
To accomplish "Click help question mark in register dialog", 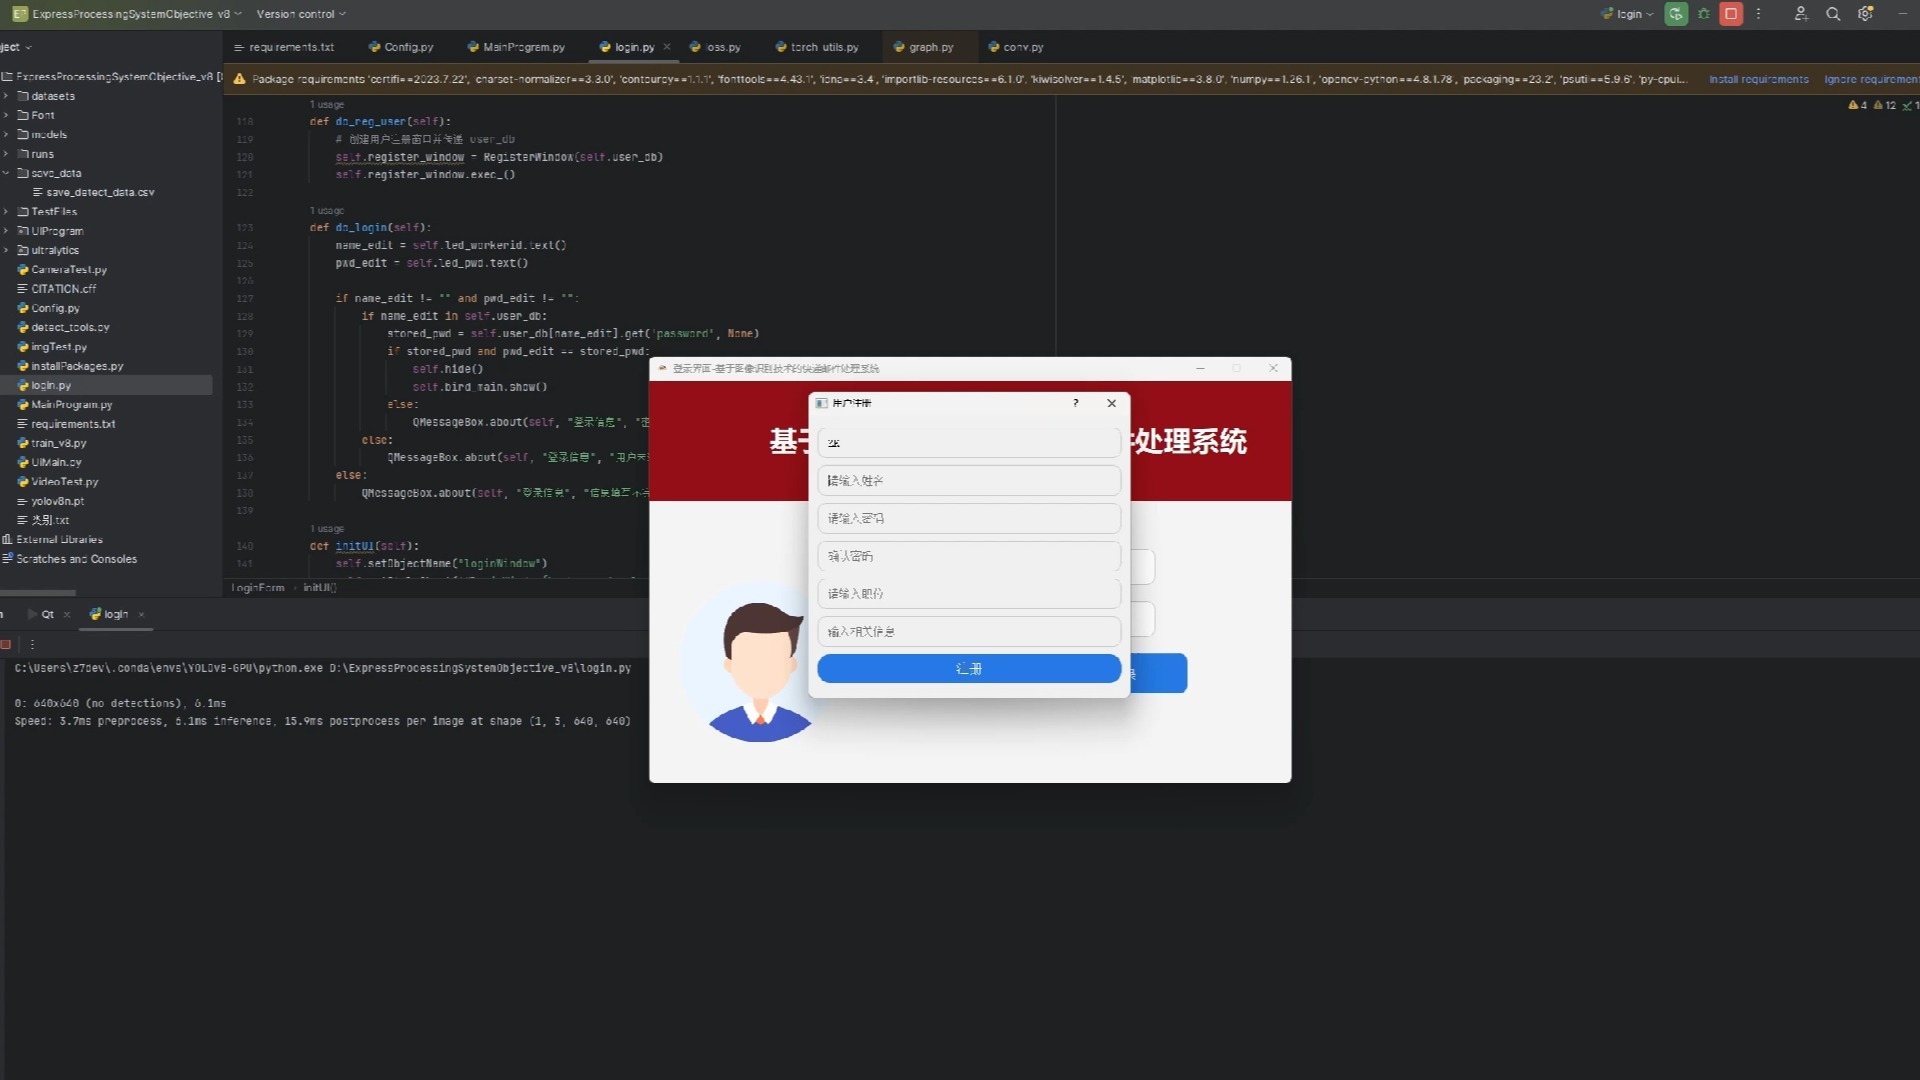I will [x=1075, y=403].
